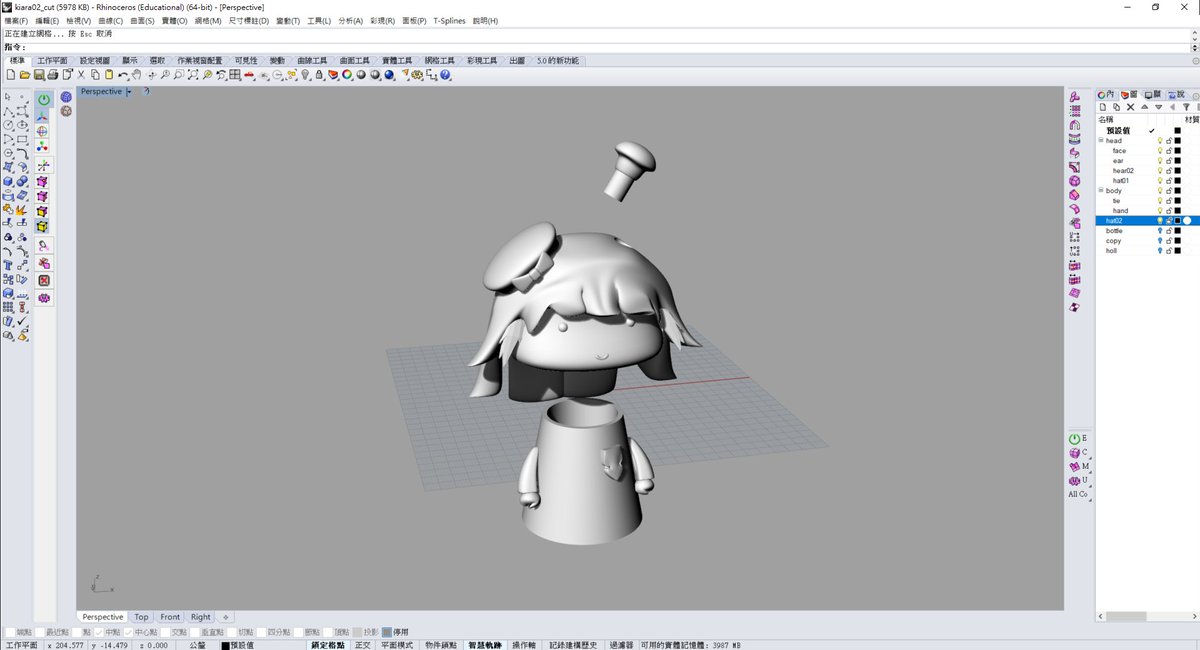Click the move layer up triangle icon
Screen dimensions: 1200x650
1145,107
